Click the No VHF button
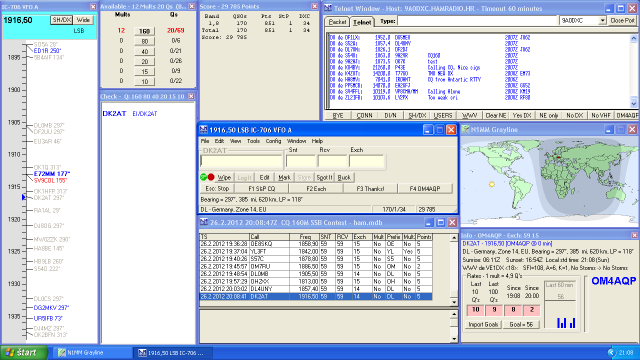Viewport: 640px width, 360px height. tap(600, 116)
